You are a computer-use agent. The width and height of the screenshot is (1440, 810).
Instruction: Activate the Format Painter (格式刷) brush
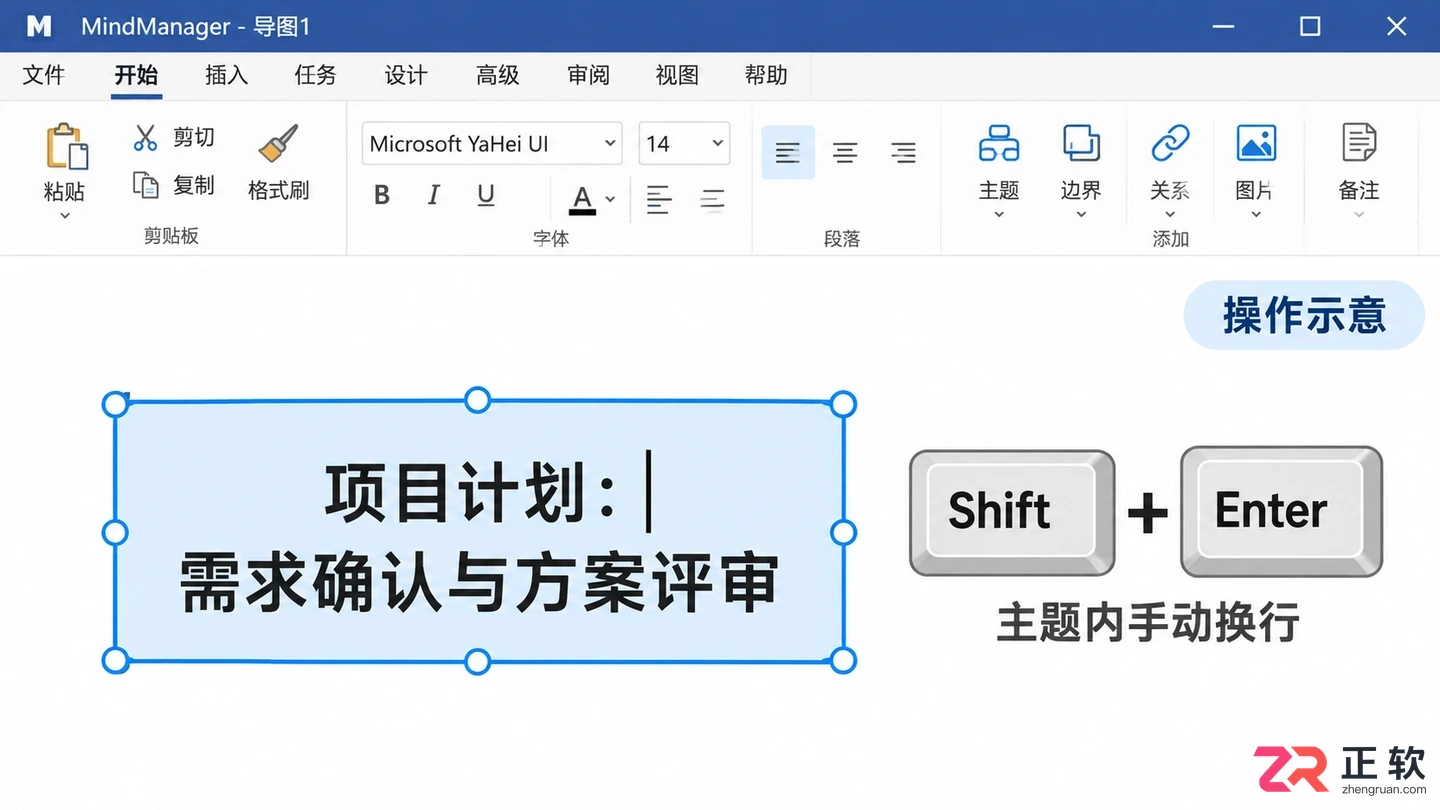(x=278, y=144)
